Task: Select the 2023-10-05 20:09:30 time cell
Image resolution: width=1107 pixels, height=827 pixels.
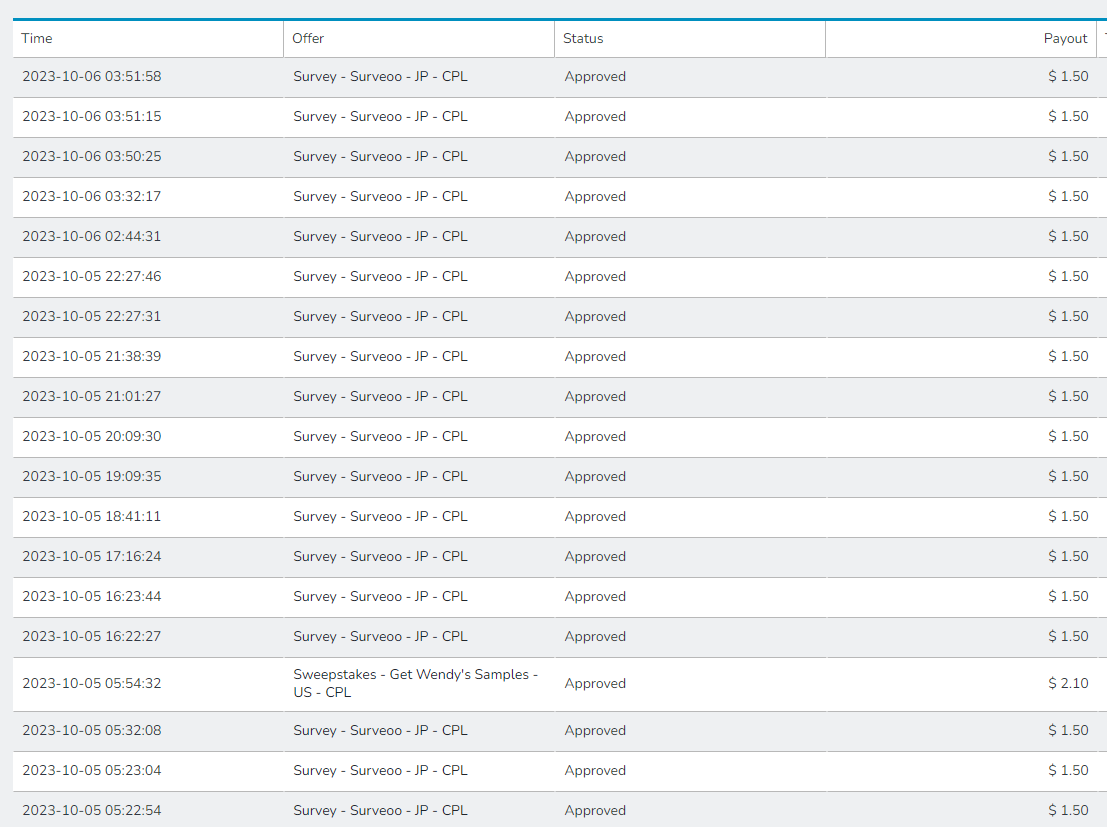Action: tap(92, 437)
